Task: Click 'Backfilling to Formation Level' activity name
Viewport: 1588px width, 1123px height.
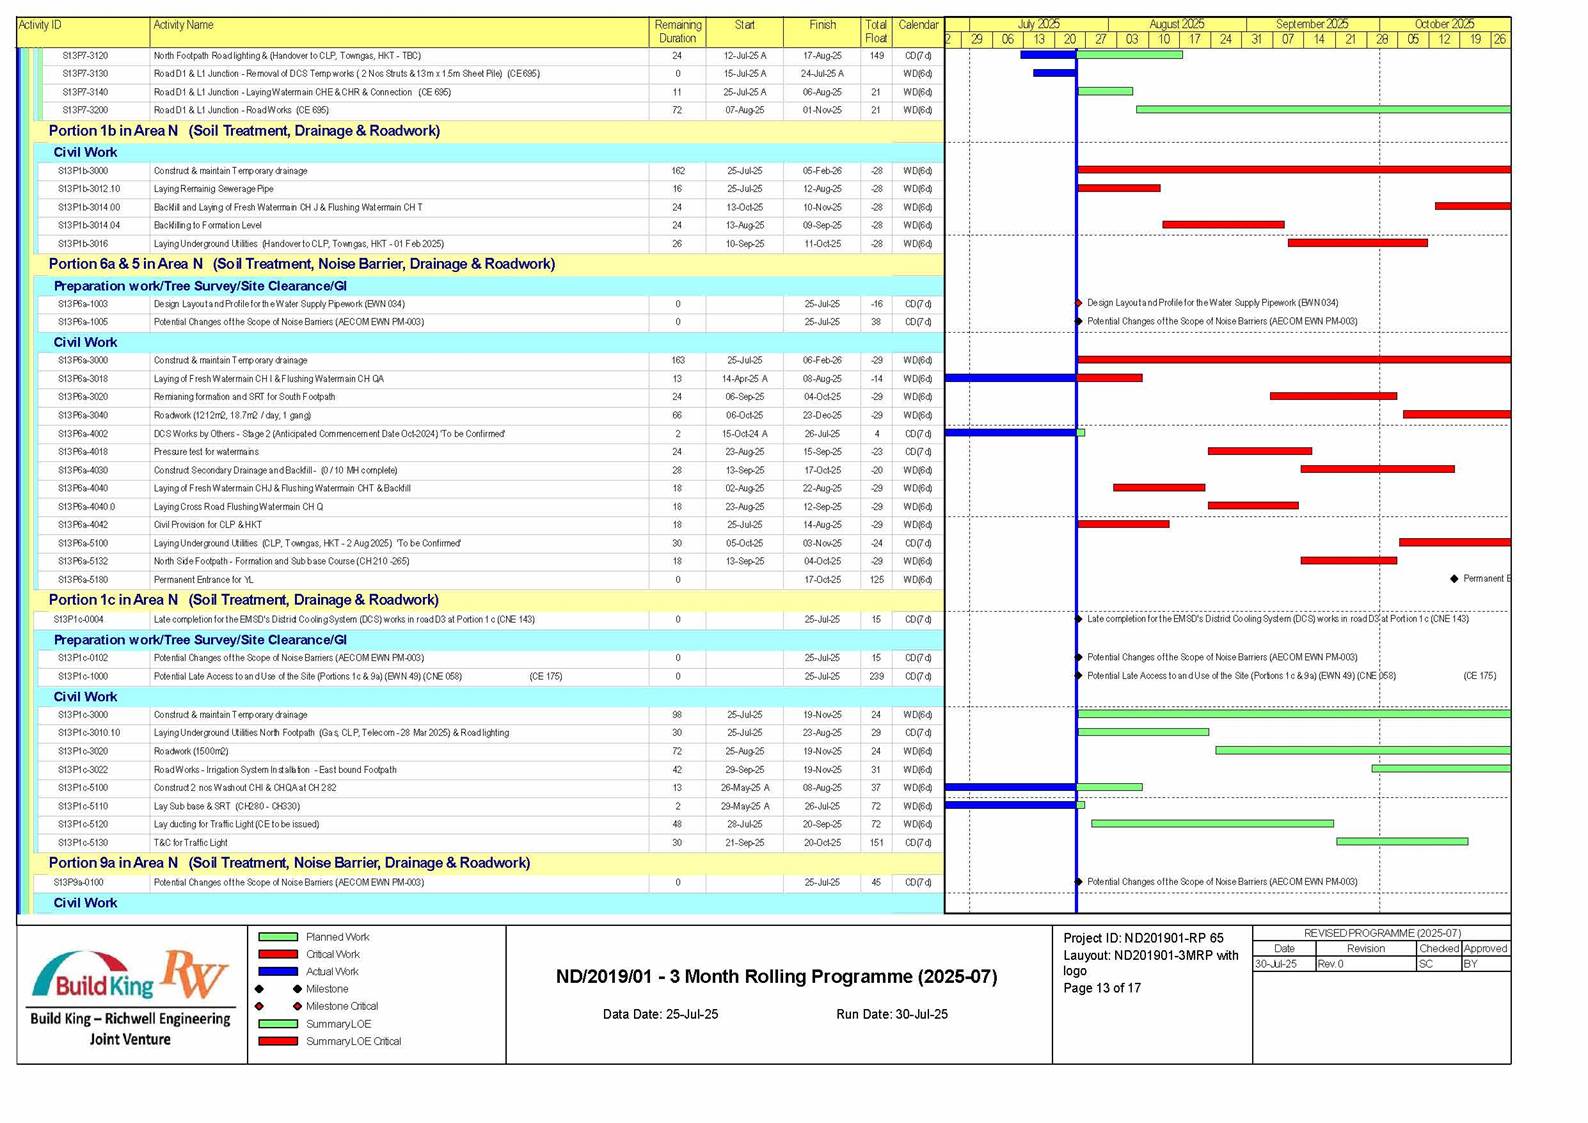Action: coord(208,226)
